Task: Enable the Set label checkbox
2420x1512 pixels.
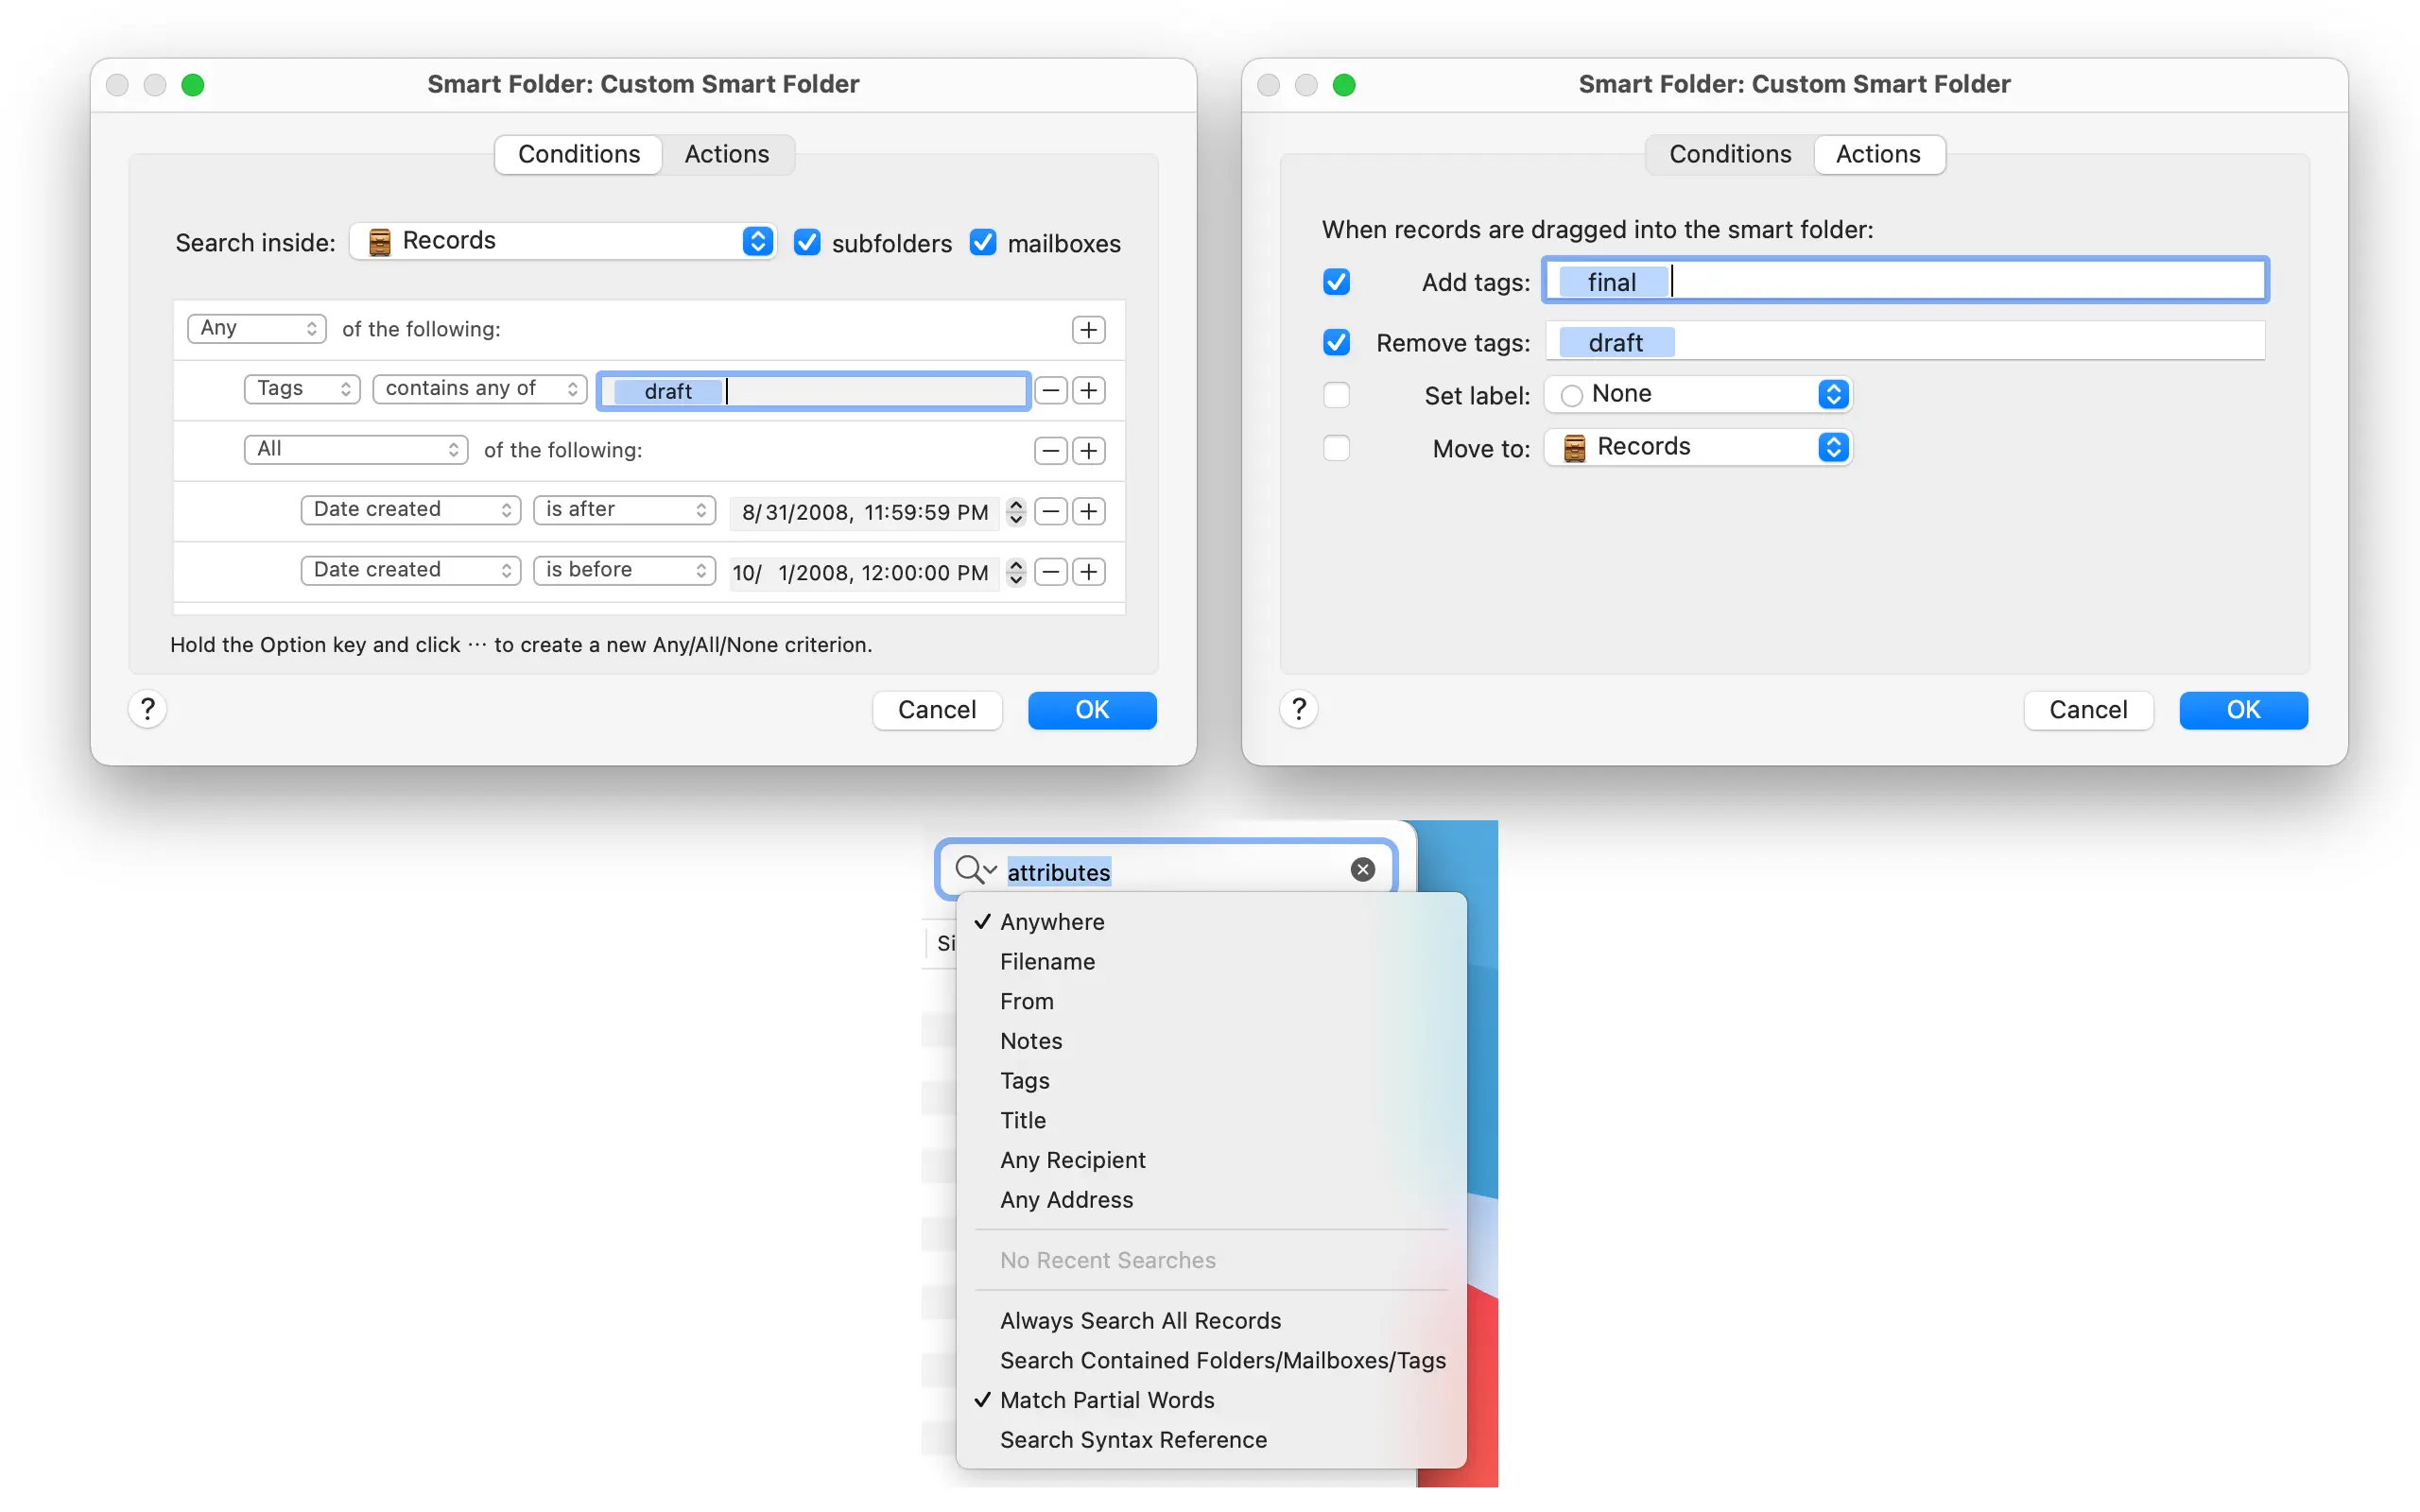Action: pos(1336,395)
